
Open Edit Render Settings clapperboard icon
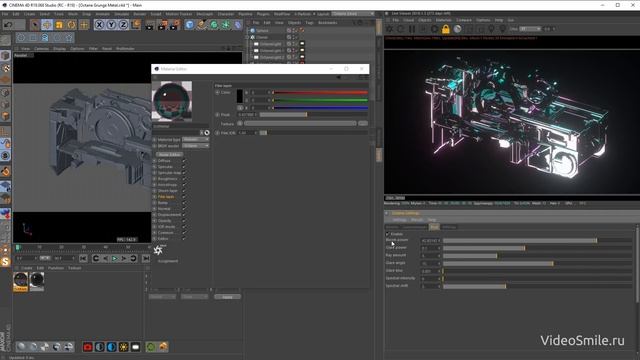(x=174, y=25)
